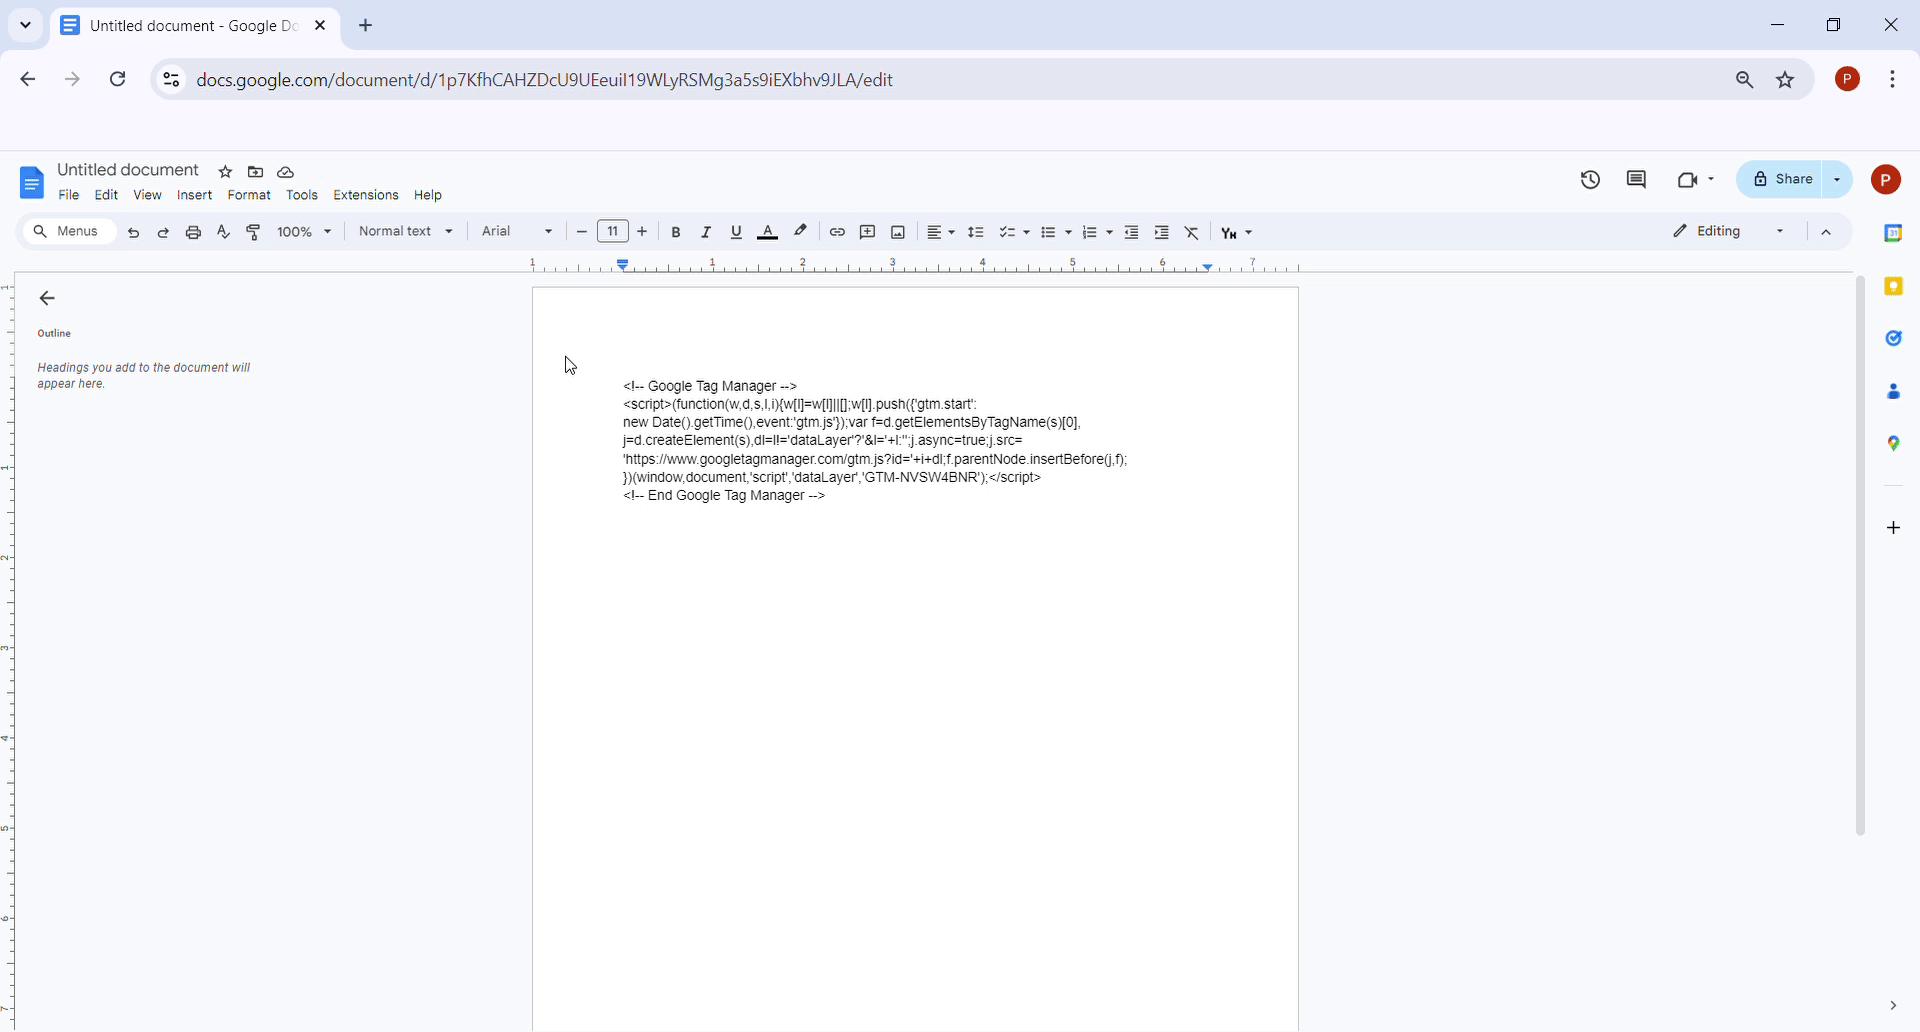Hide the menus with collapse arrow
The height and width of the screenshot is (1032, 1920).
(x=1827, y=233)
